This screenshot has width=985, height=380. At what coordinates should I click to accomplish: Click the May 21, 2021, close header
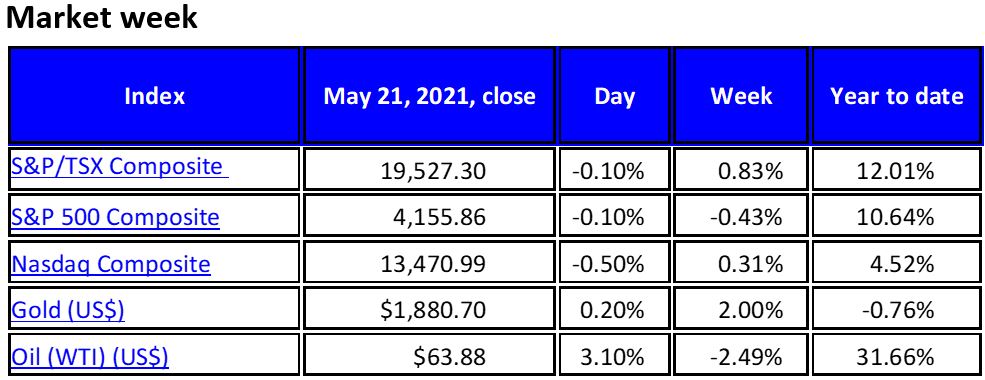click(x=429, y=95)
